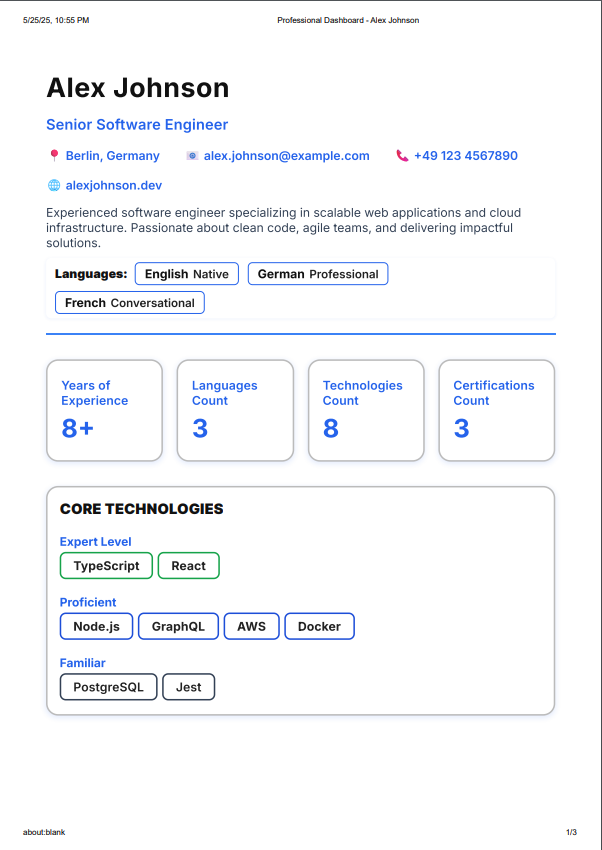Click the Languages Count card
The image size is (602, 850).
tap(235, 410)
